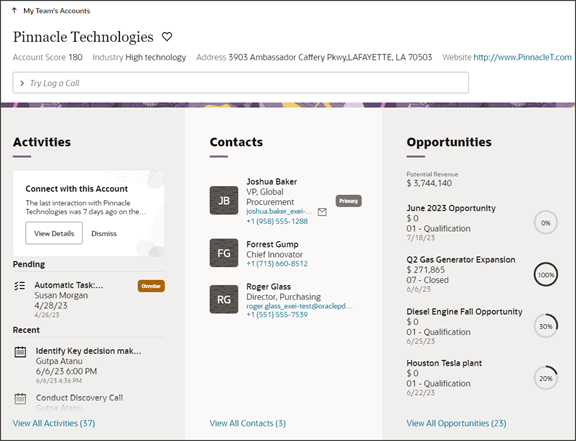The width and height of the screenshot is (576, 441).
Task: Click the FG avatar for Forrest Gump
Action: (224, 253)
